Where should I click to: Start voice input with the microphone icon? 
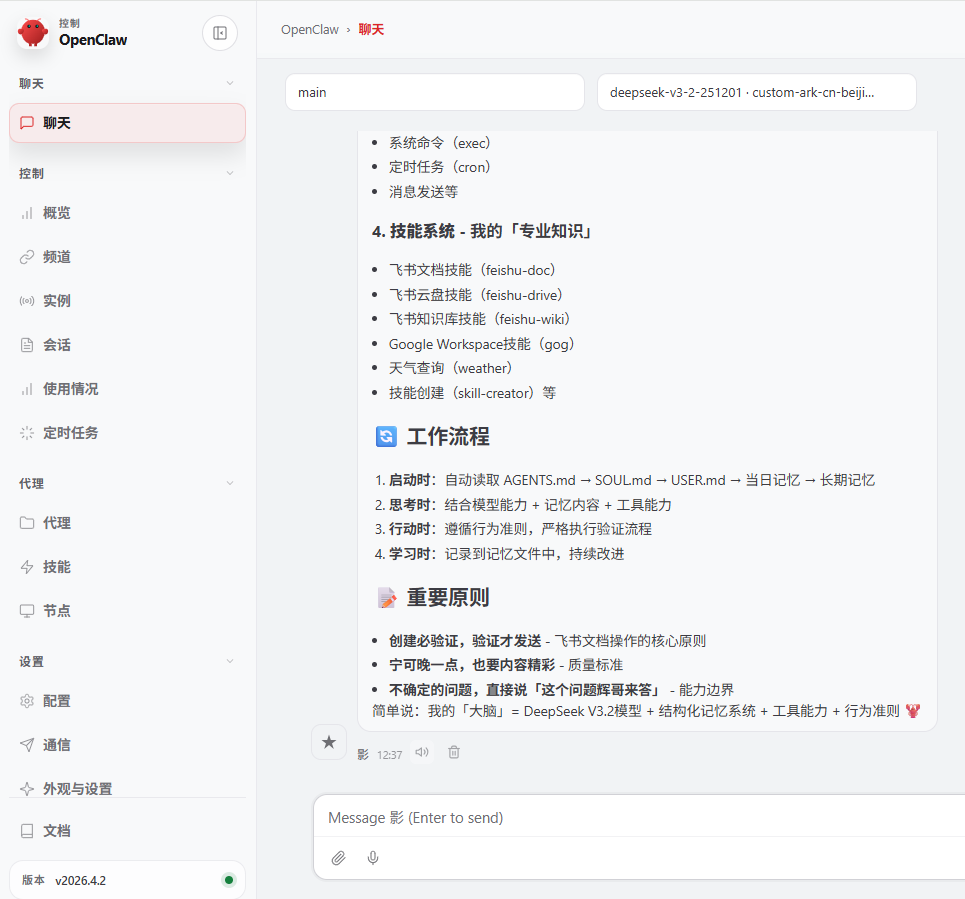[372, 858]
